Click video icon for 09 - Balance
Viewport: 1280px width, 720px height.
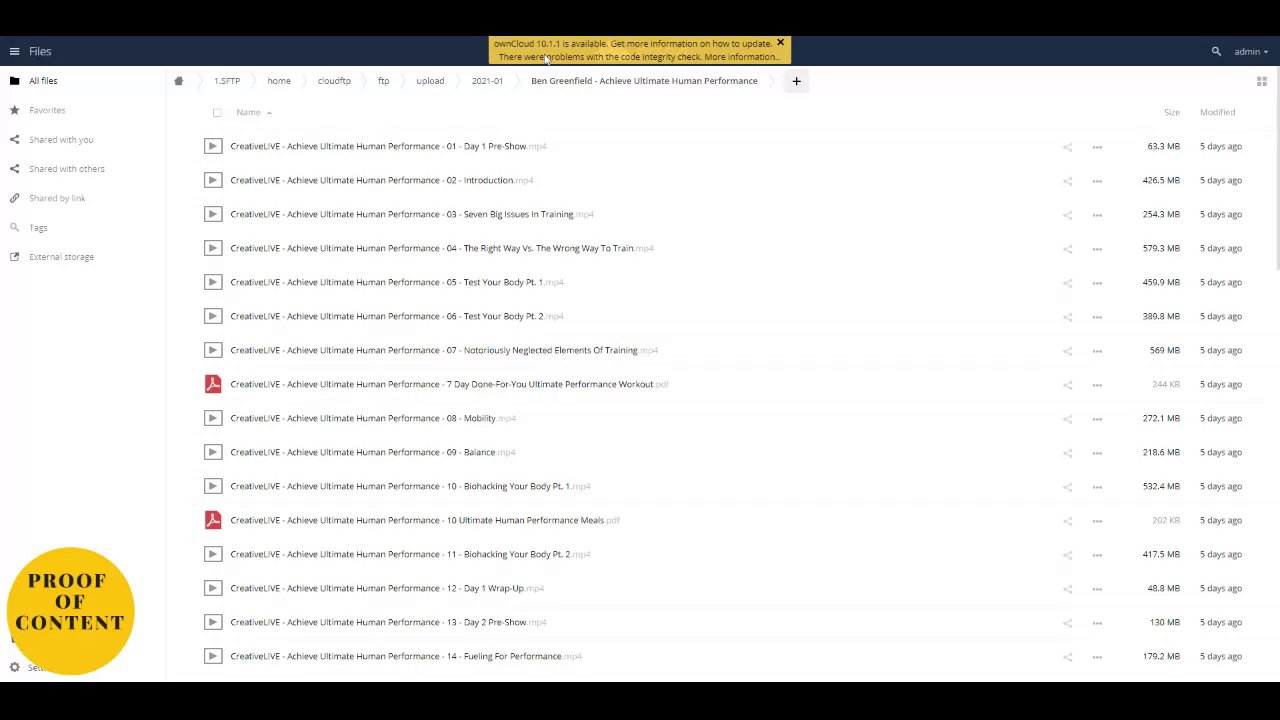(x=213, y=452)
